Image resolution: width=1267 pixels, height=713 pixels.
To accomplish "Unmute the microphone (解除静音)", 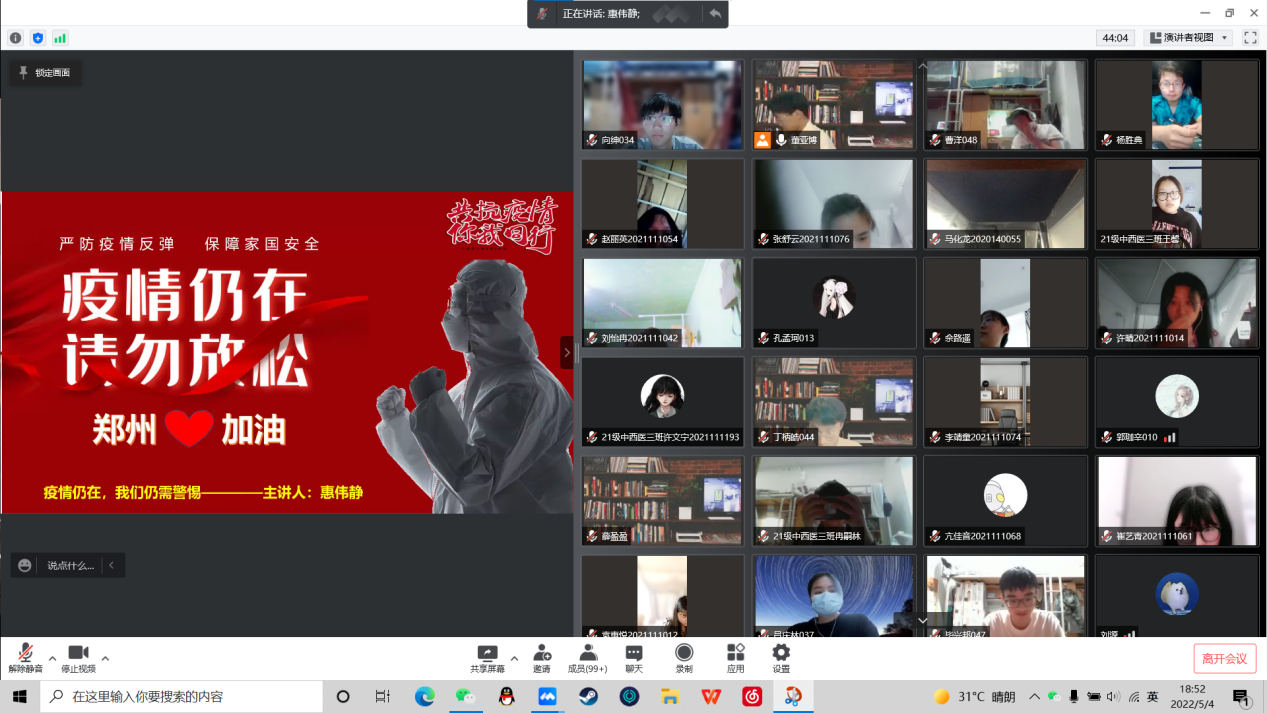I will point(25,656).
